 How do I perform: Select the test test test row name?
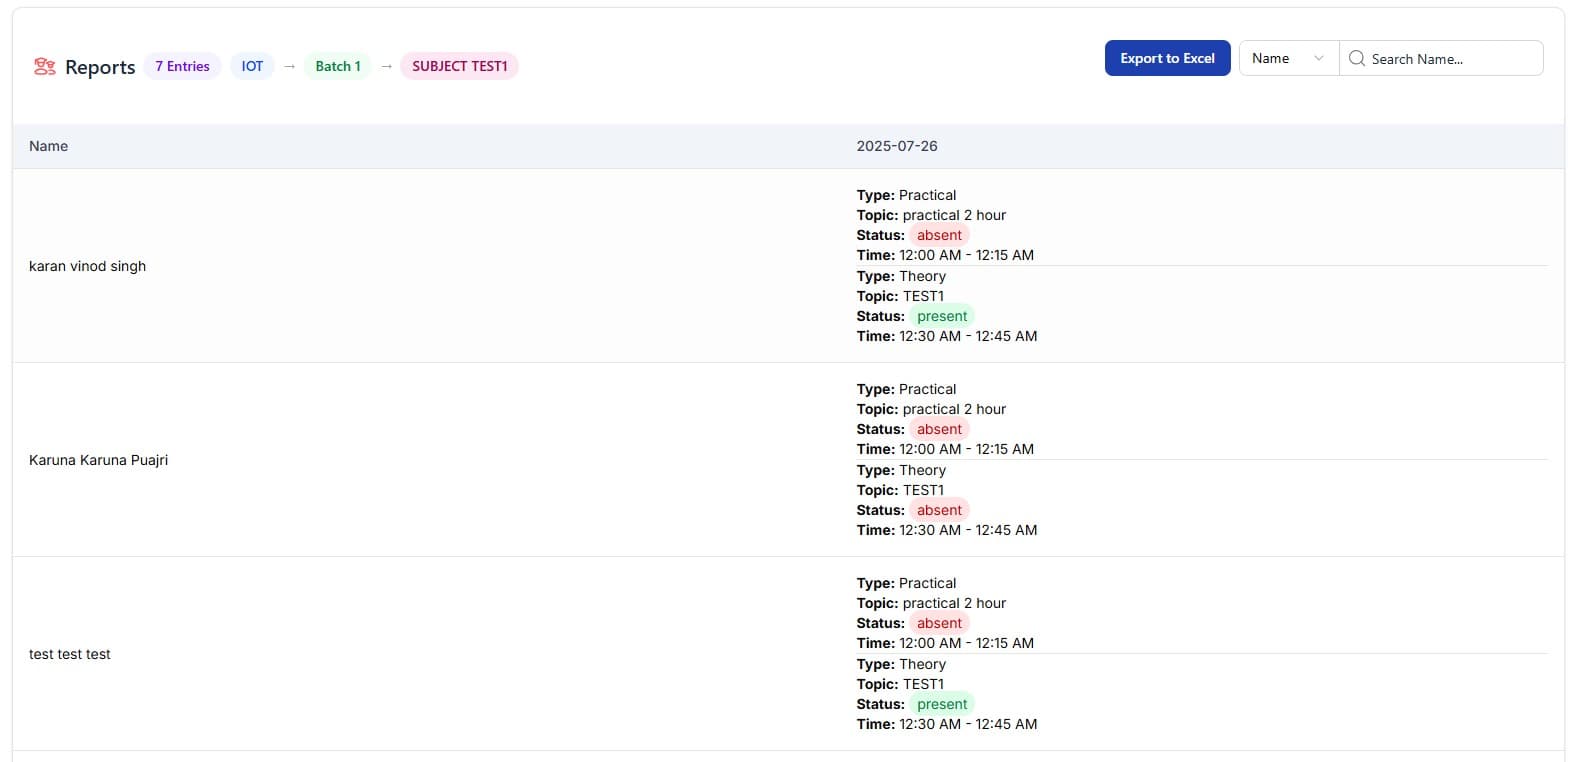pos(70,654)
